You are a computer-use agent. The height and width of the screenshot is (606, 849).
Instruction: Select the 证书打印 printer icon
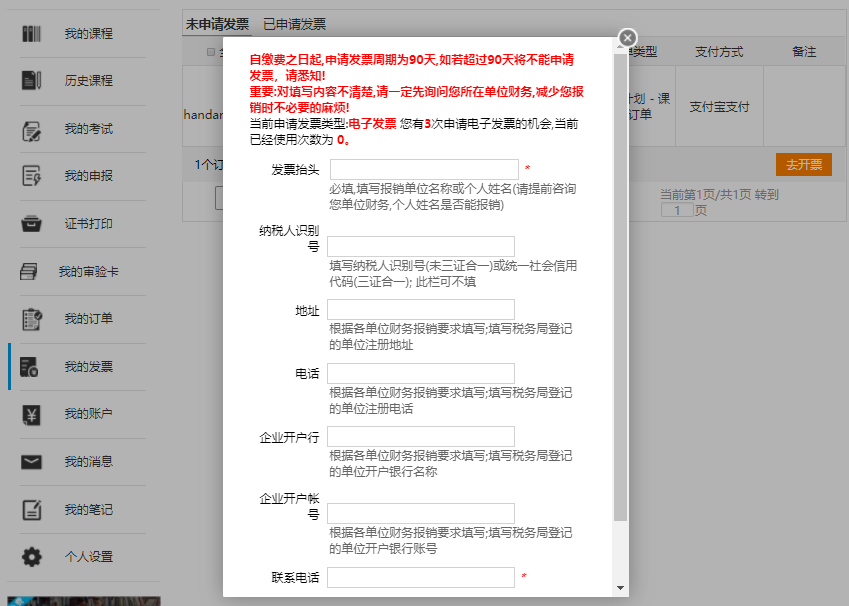click(x=32, y=224)
